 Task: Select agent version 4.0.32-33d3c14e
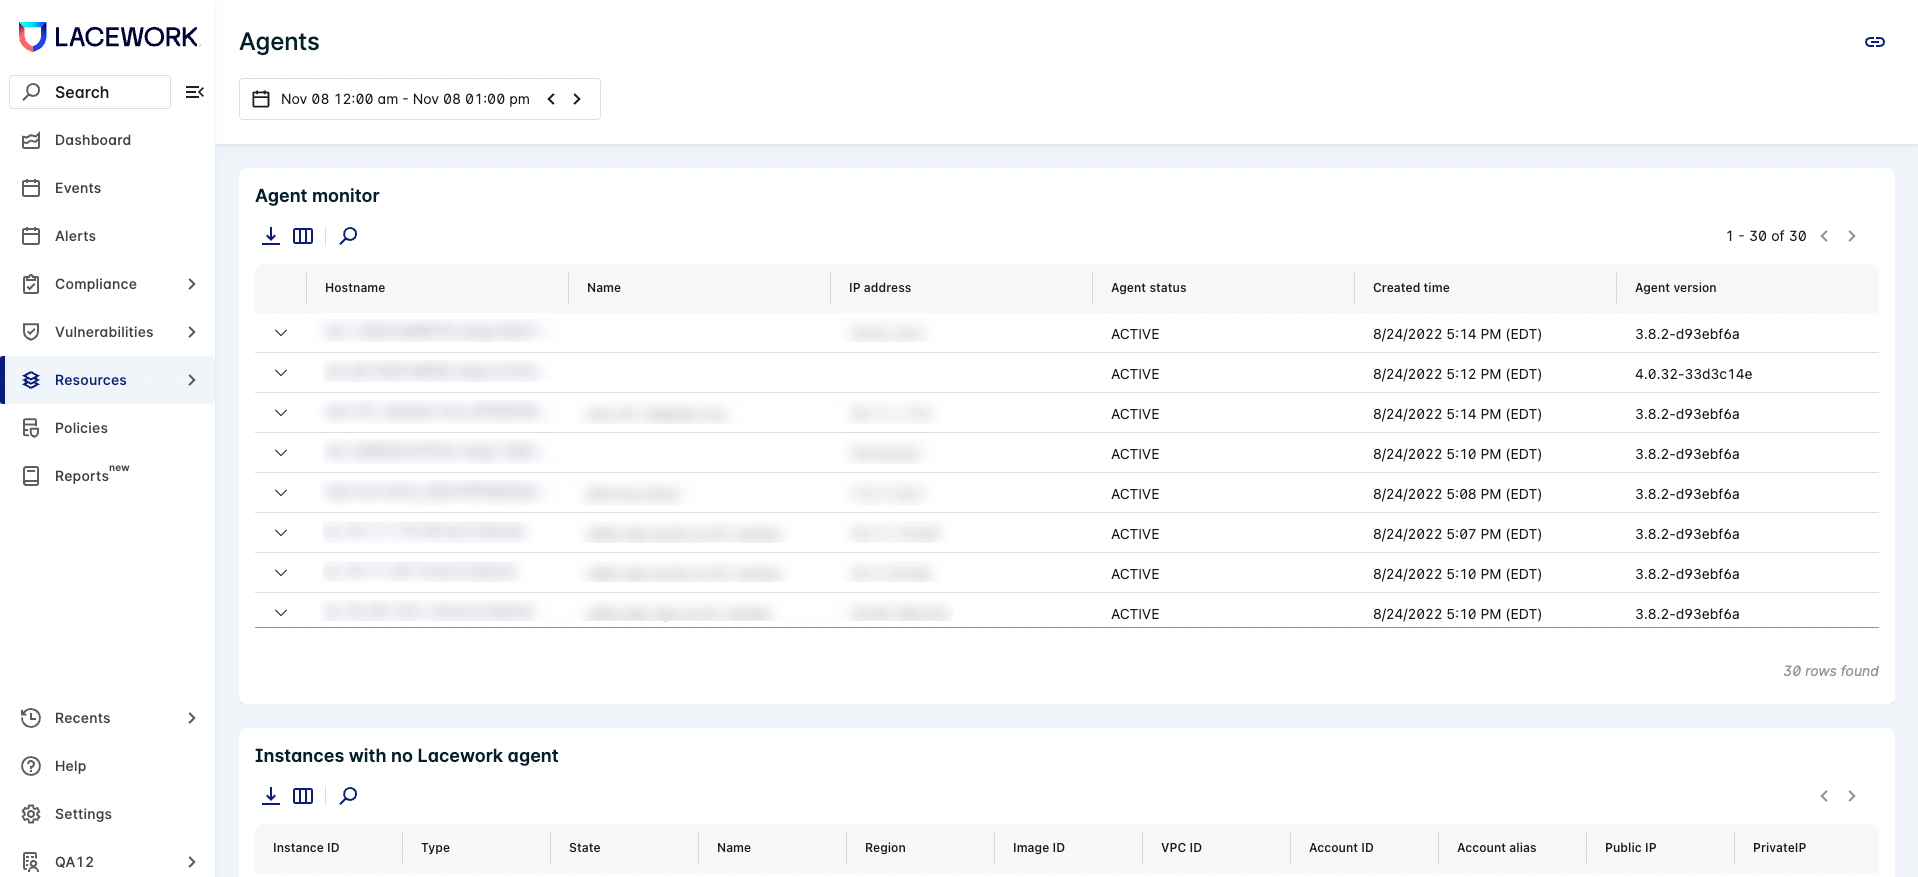pos(1694,374)
